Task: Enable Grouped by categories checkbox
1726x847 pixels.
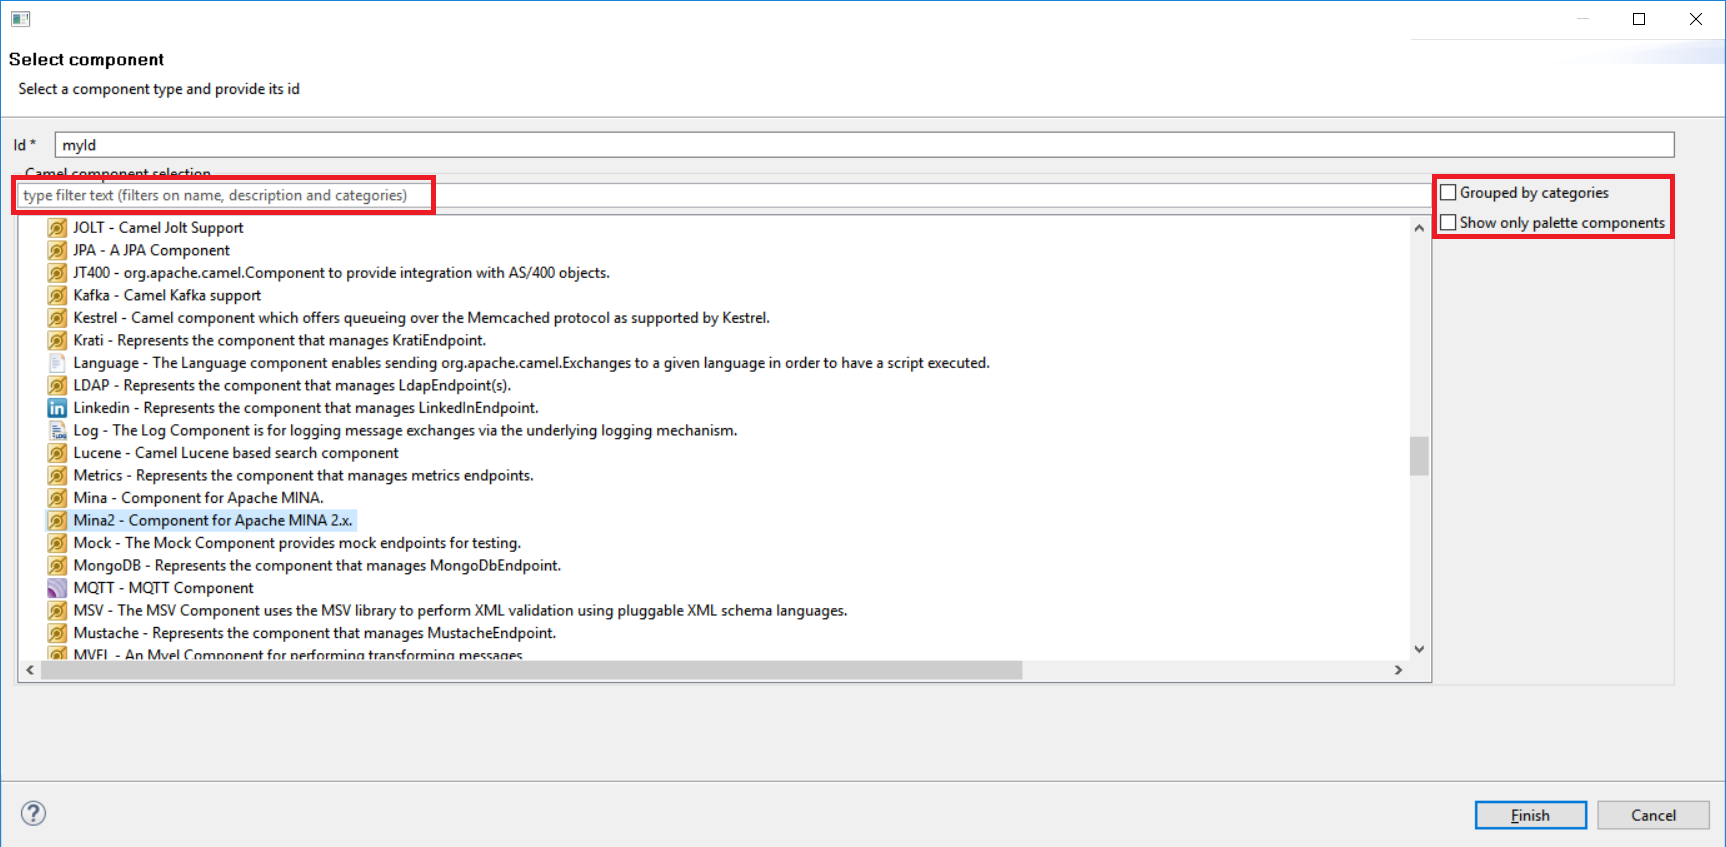Action: click(x=1448, y=192)
